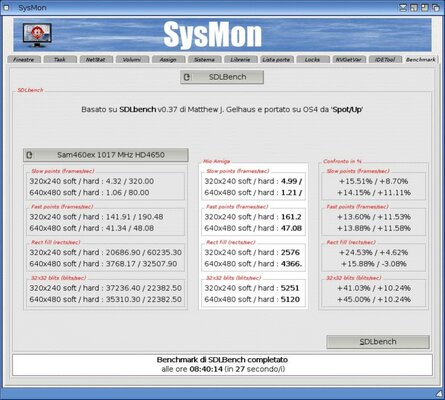Open the NetStat tab
The width and height of the screenshot is (445, 400).
[96, 59]
